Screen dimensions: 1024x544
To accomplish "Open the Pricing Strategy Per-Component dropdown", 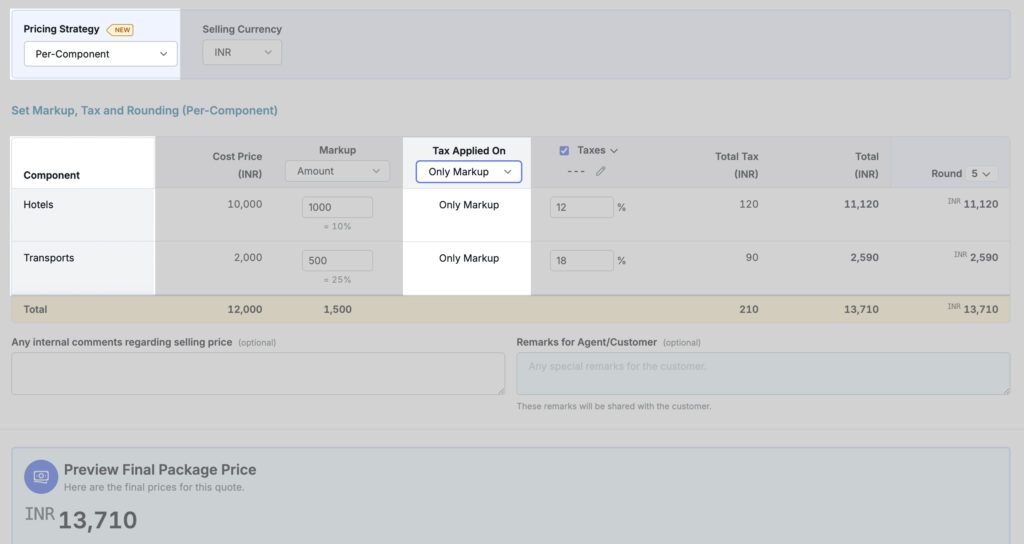I will pyautogui.click(x=101, y=54).
